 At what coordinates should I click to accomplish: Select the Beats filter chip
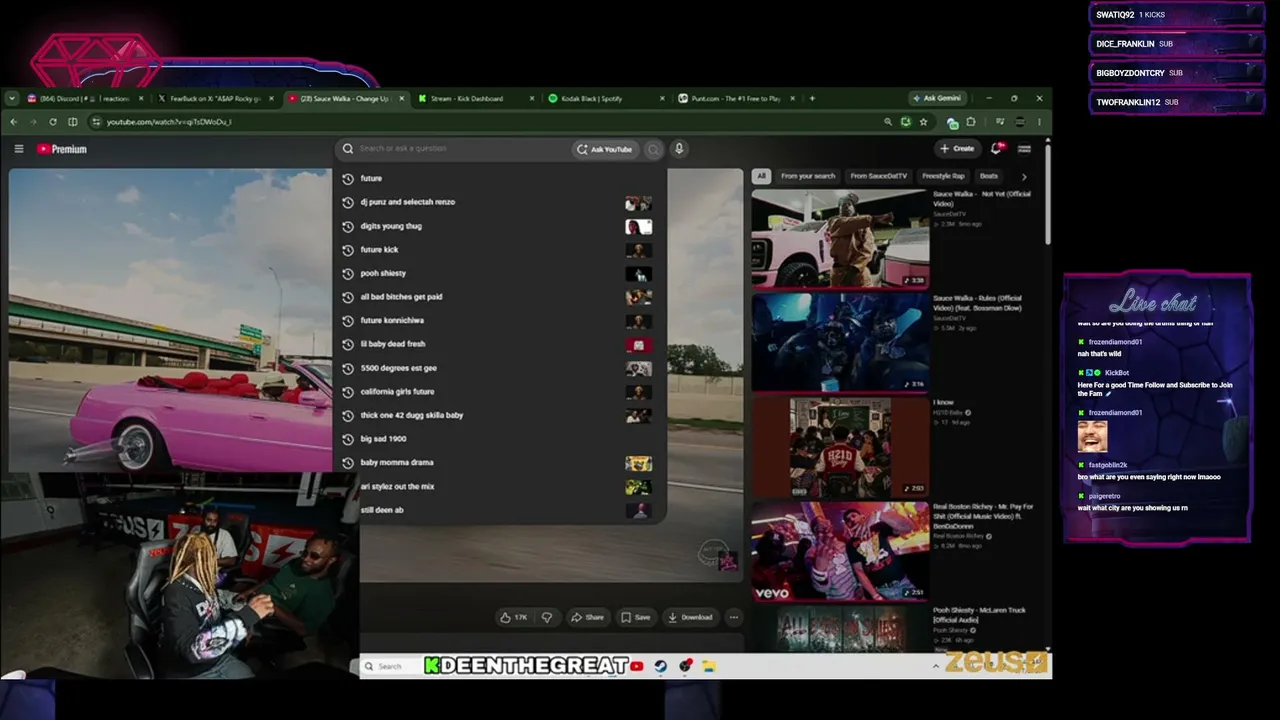coord(989,176)
